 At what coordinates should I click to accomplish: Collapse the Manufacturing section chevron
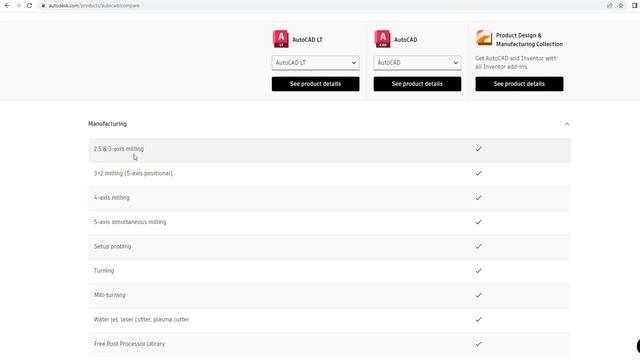pyautogui.click(x=567, y=124)
